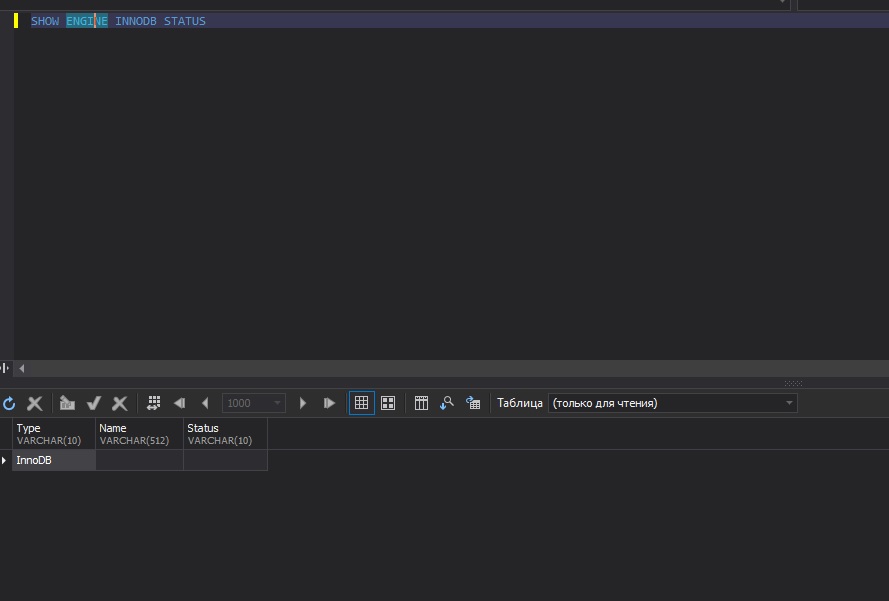Screen dimensions: 889x601
Task: Select the InnoDB result cell
Action: (53, 460)
